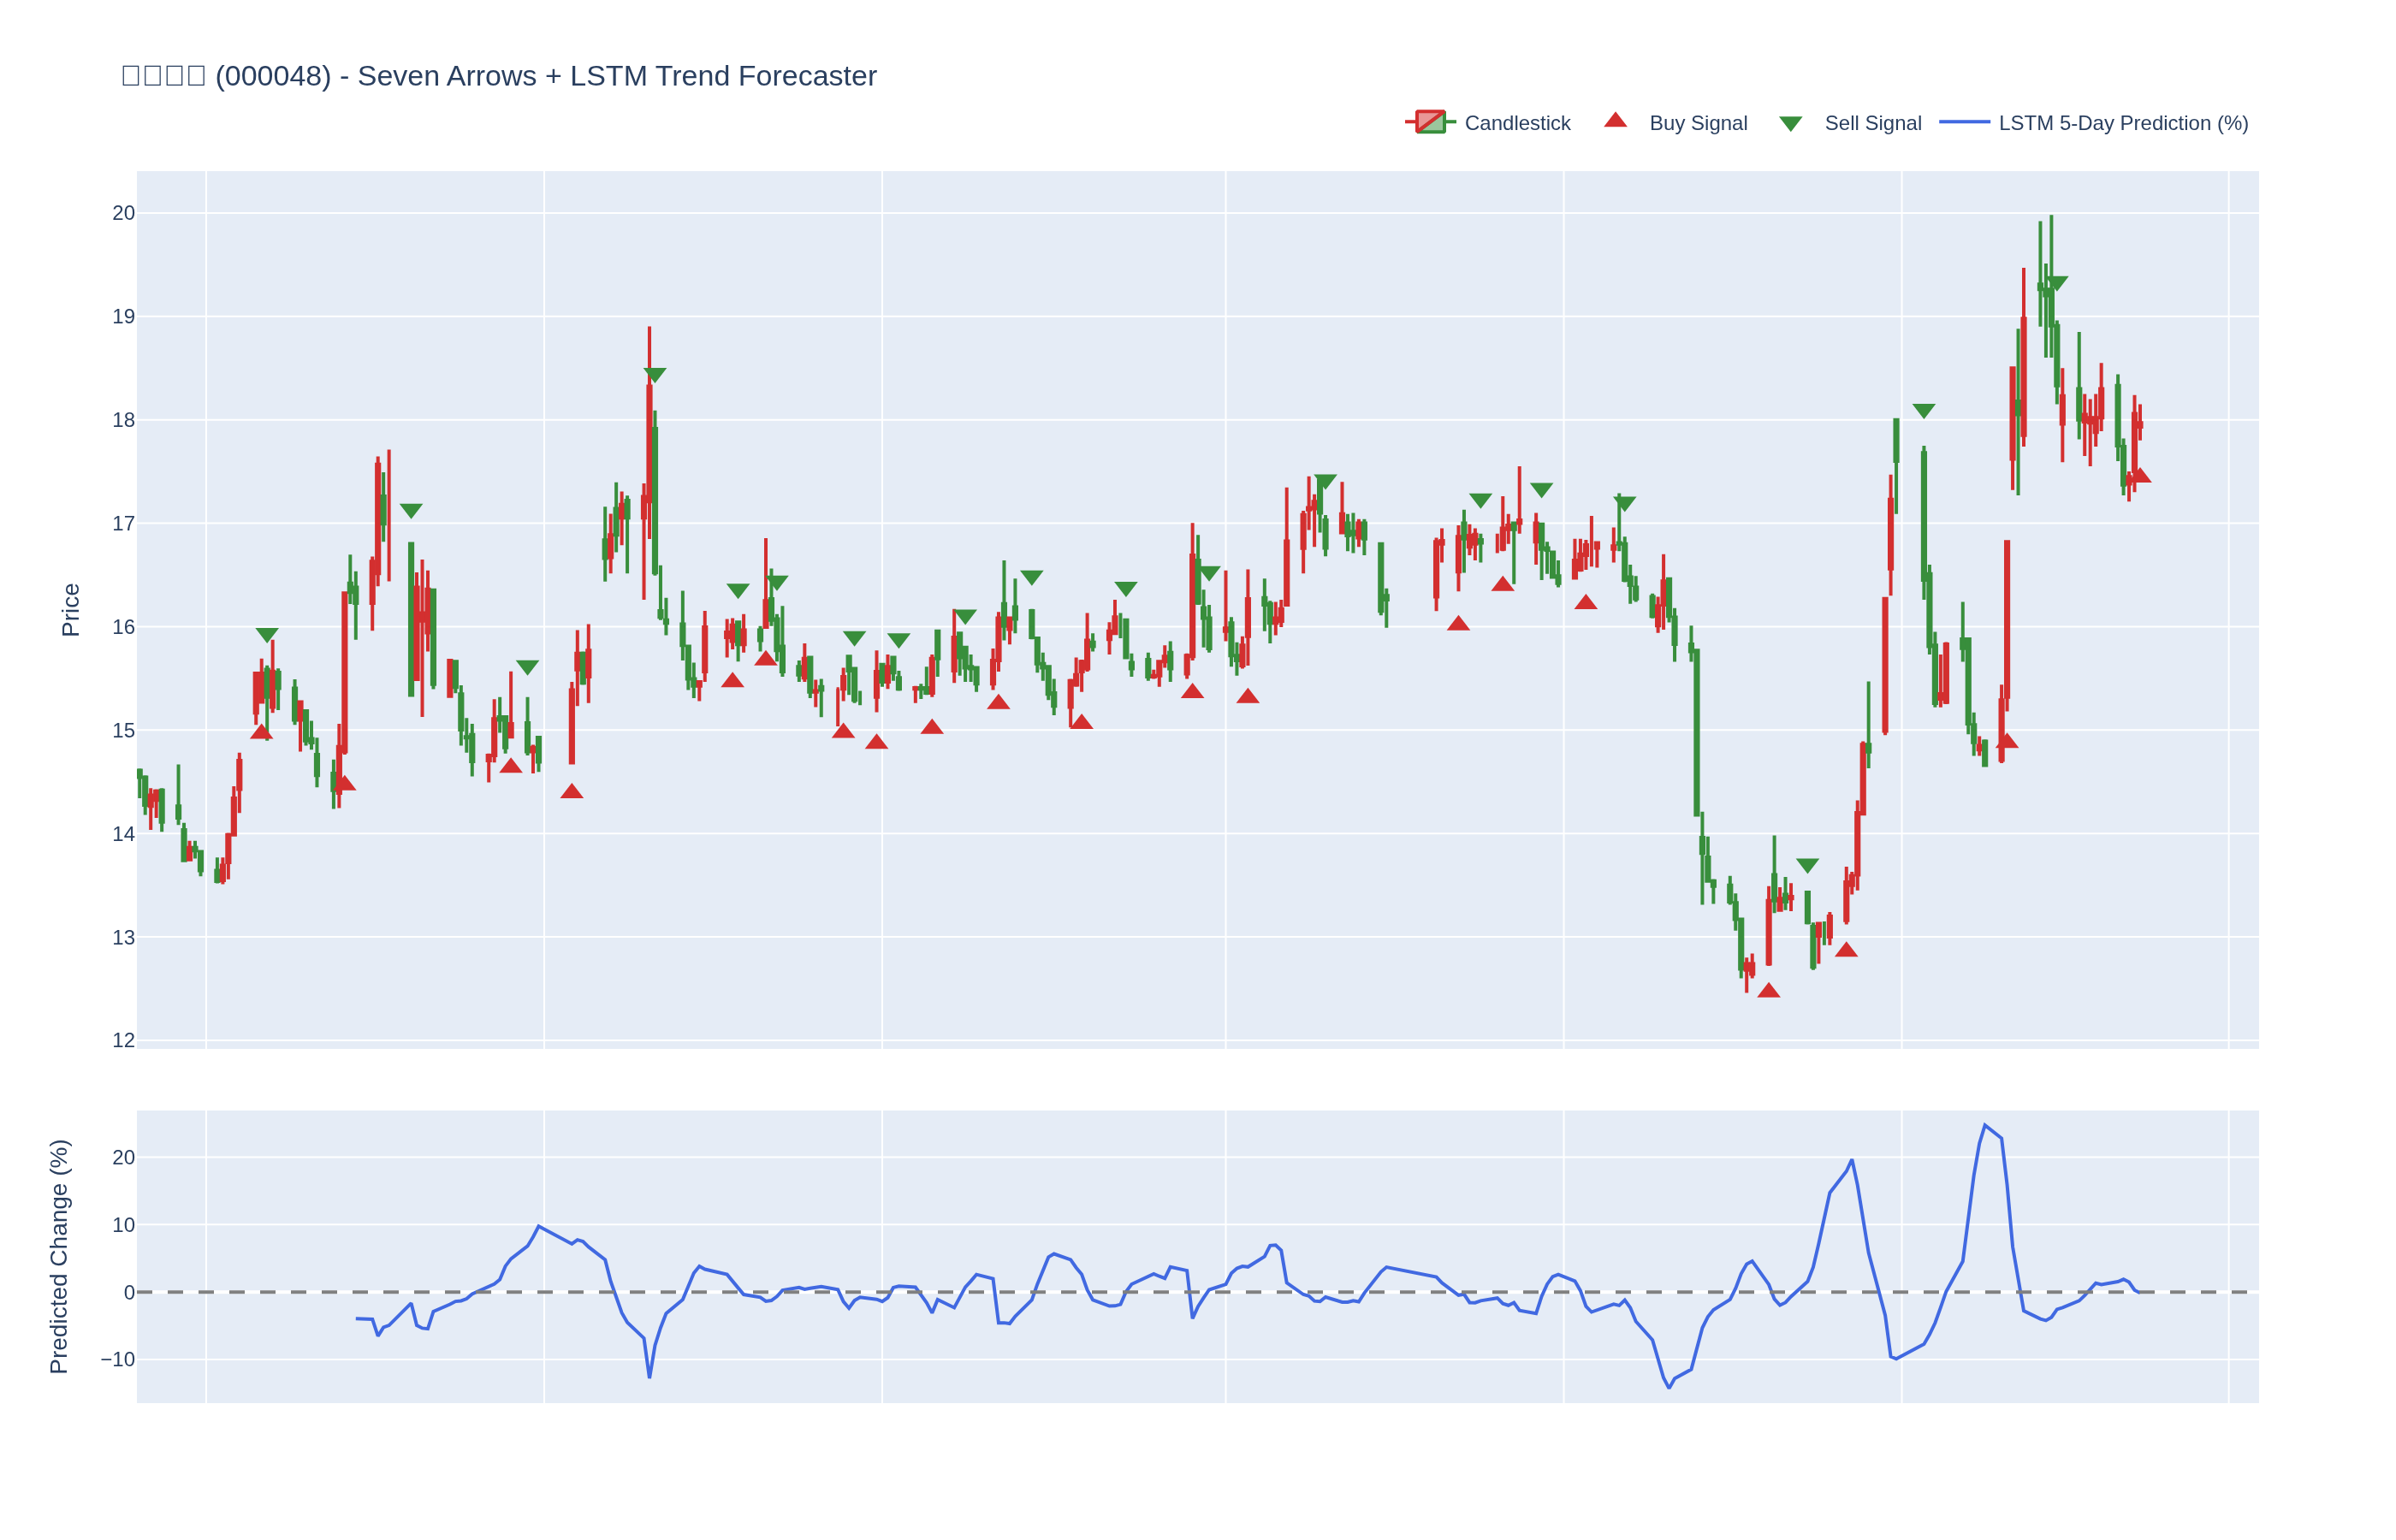Click the leftmost green sell signal triangle
This screenshot has width=2396, height=1540.
pos(267,634)
